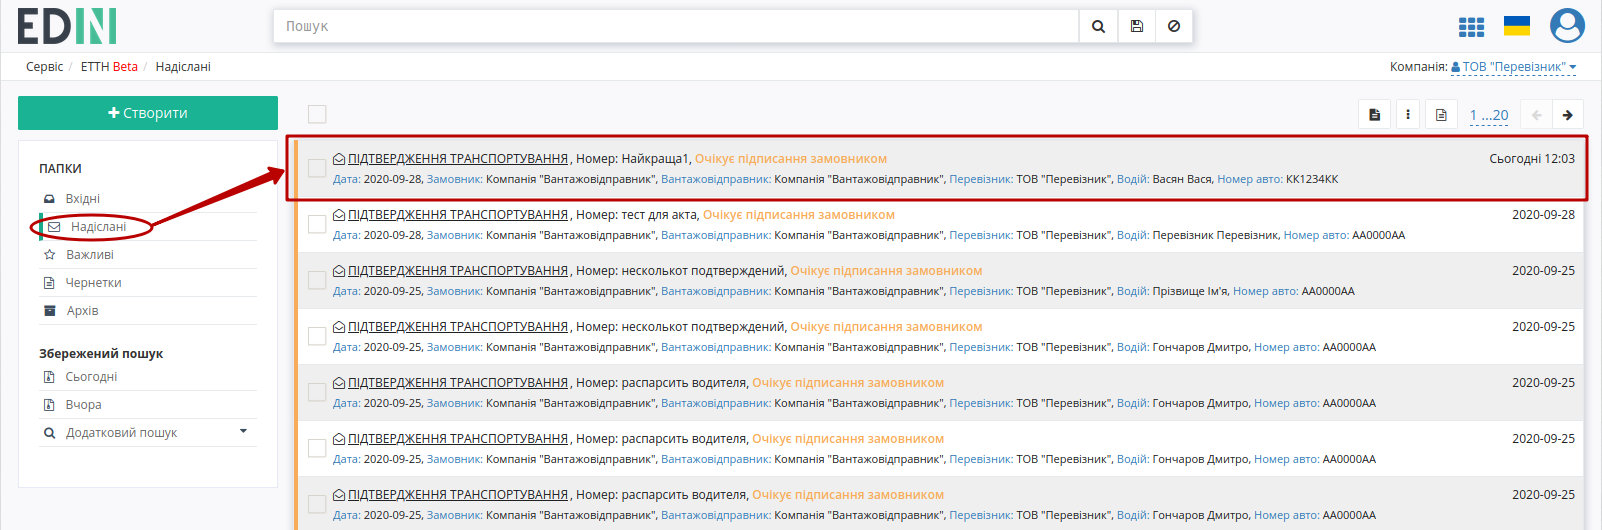This screenshot has height=530, width=1602.
Task: Click into the Пошук search field
Action: [x=676, y=26]
